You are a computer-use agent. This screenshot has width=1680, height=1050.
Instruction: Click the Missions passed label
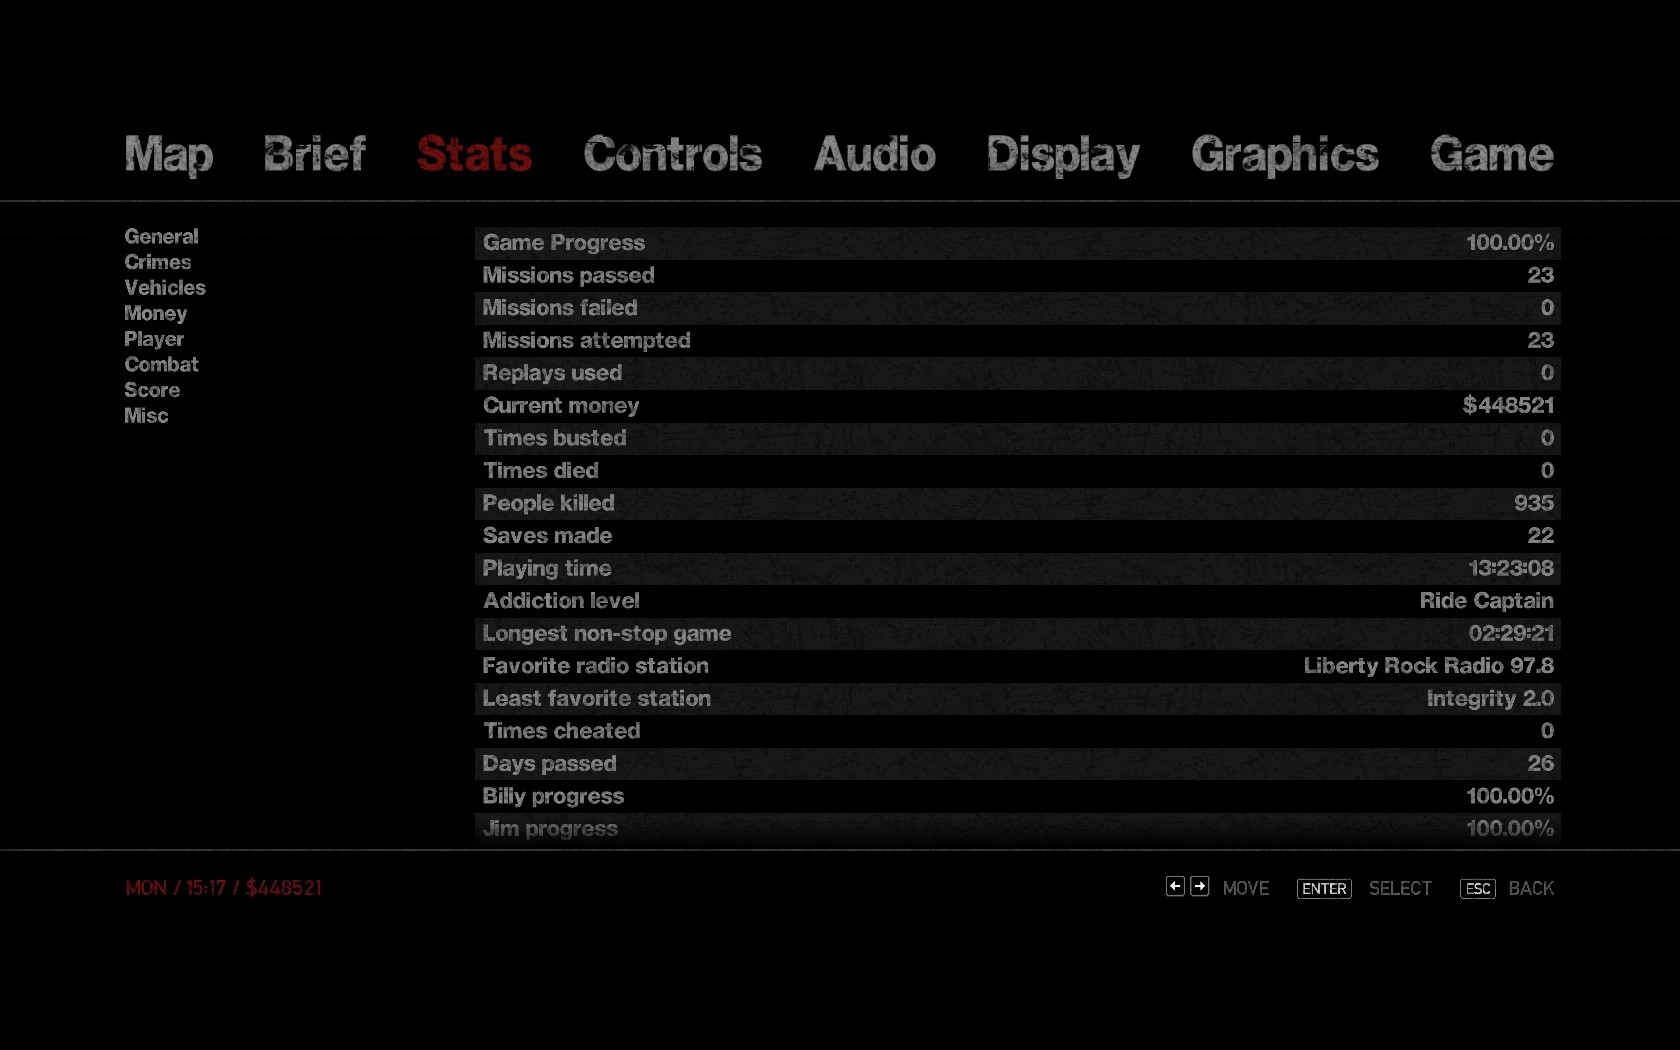click(x=568, y=275)
